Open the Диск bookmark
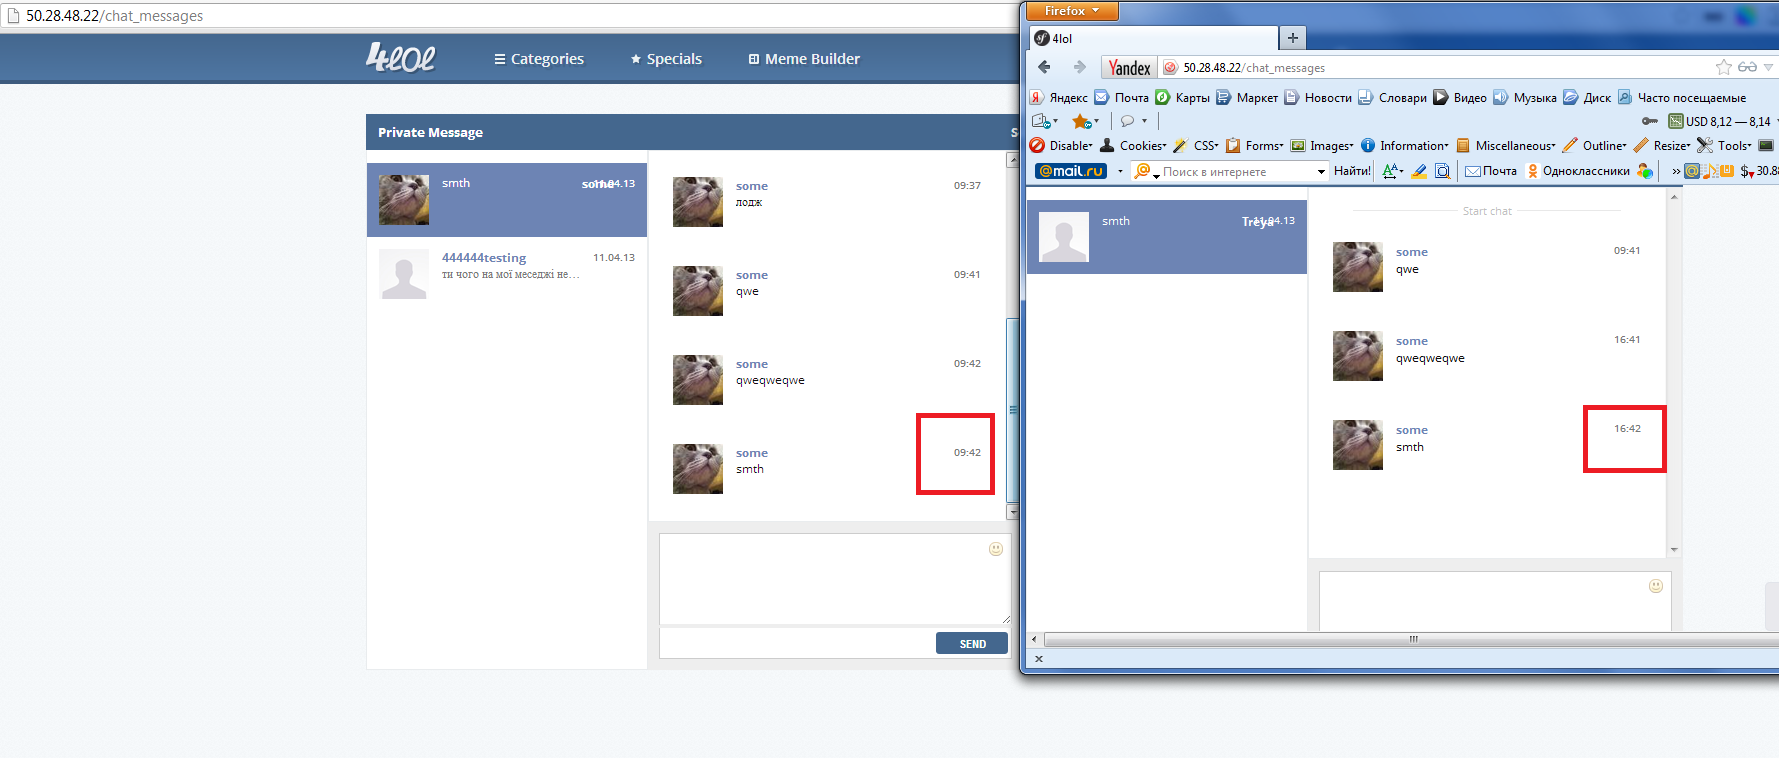Image resolution: width=1779 pixels, height=758 pixels. (x=1587, y=97)
